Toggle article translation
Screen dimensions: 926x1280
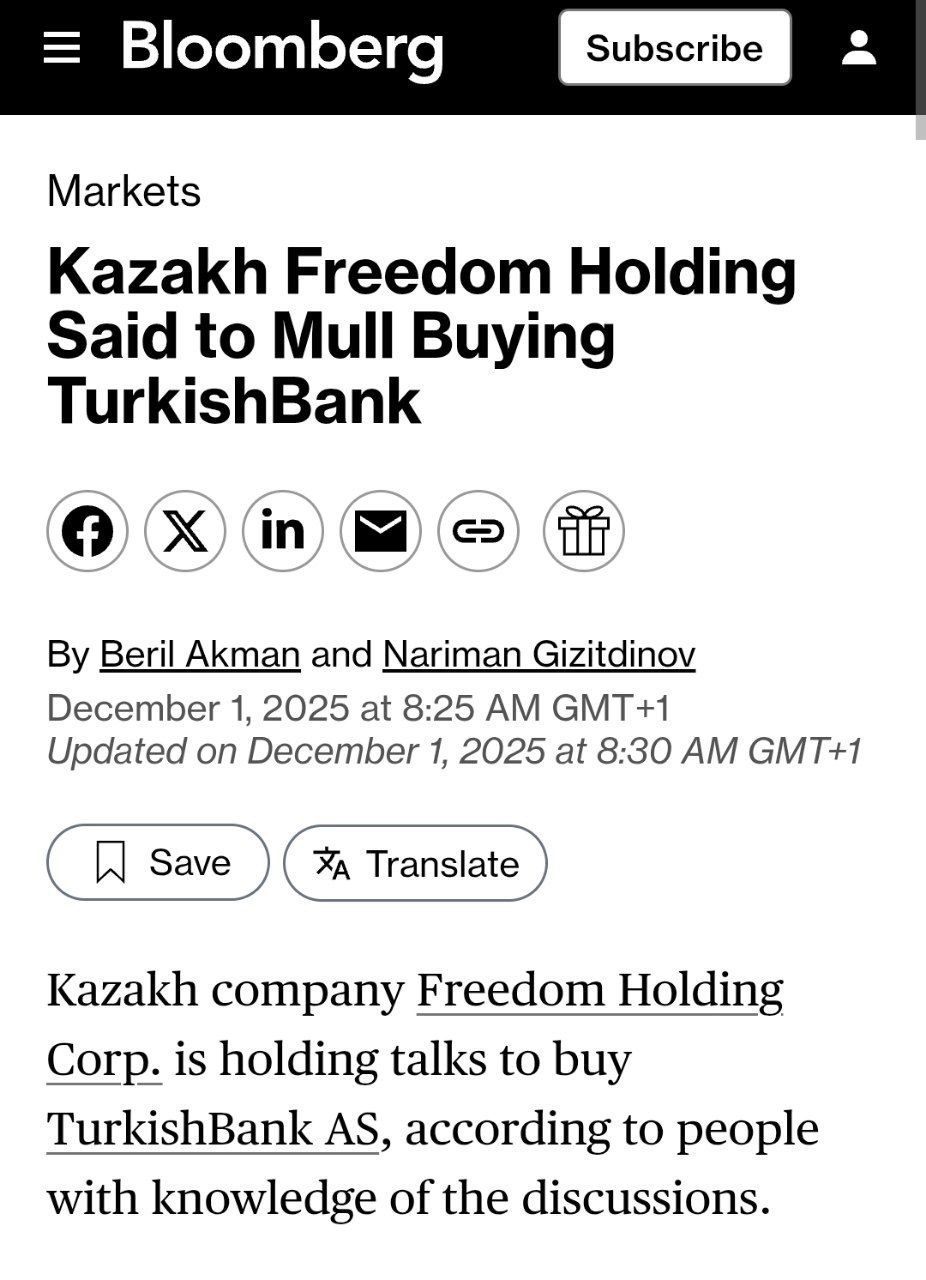click(x=416, y=863)
